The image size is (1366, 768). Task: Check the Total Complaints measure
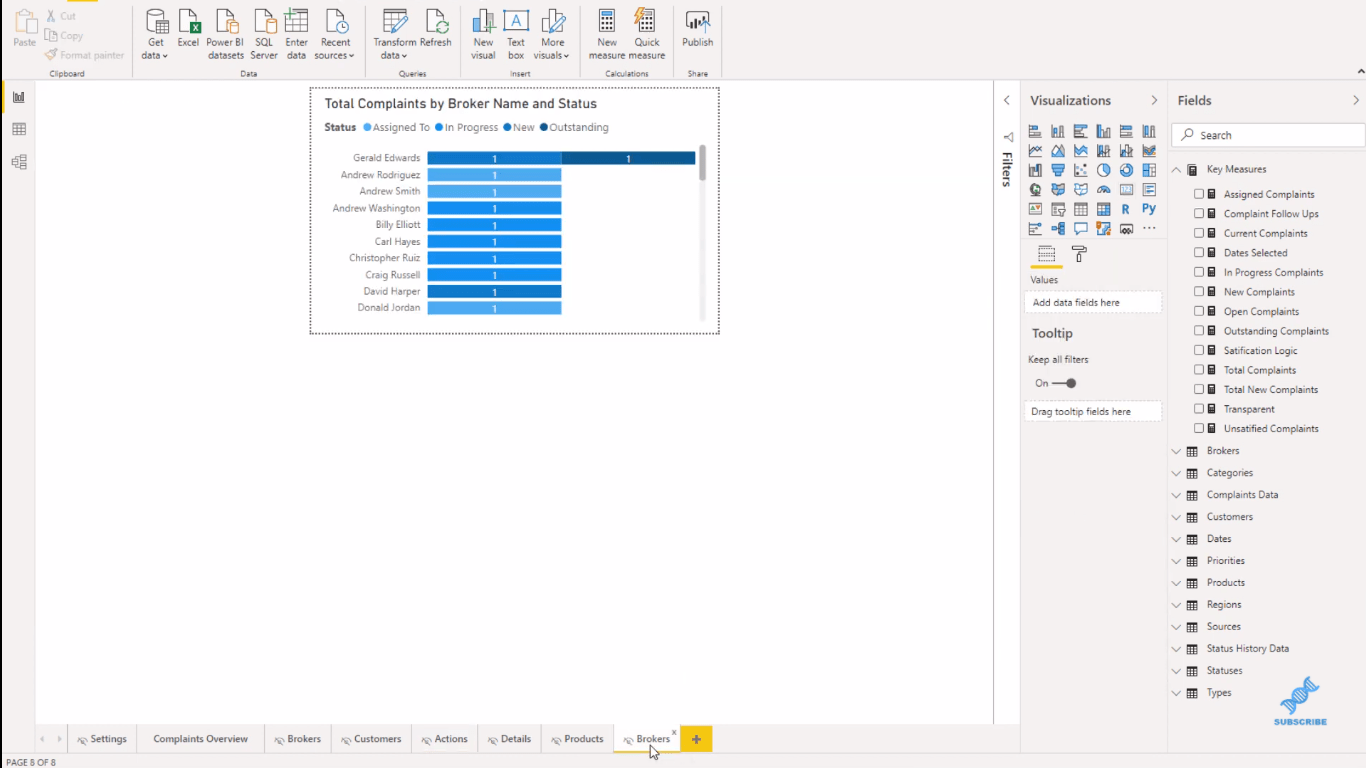pyautogui.click(x=1199, y=369)
